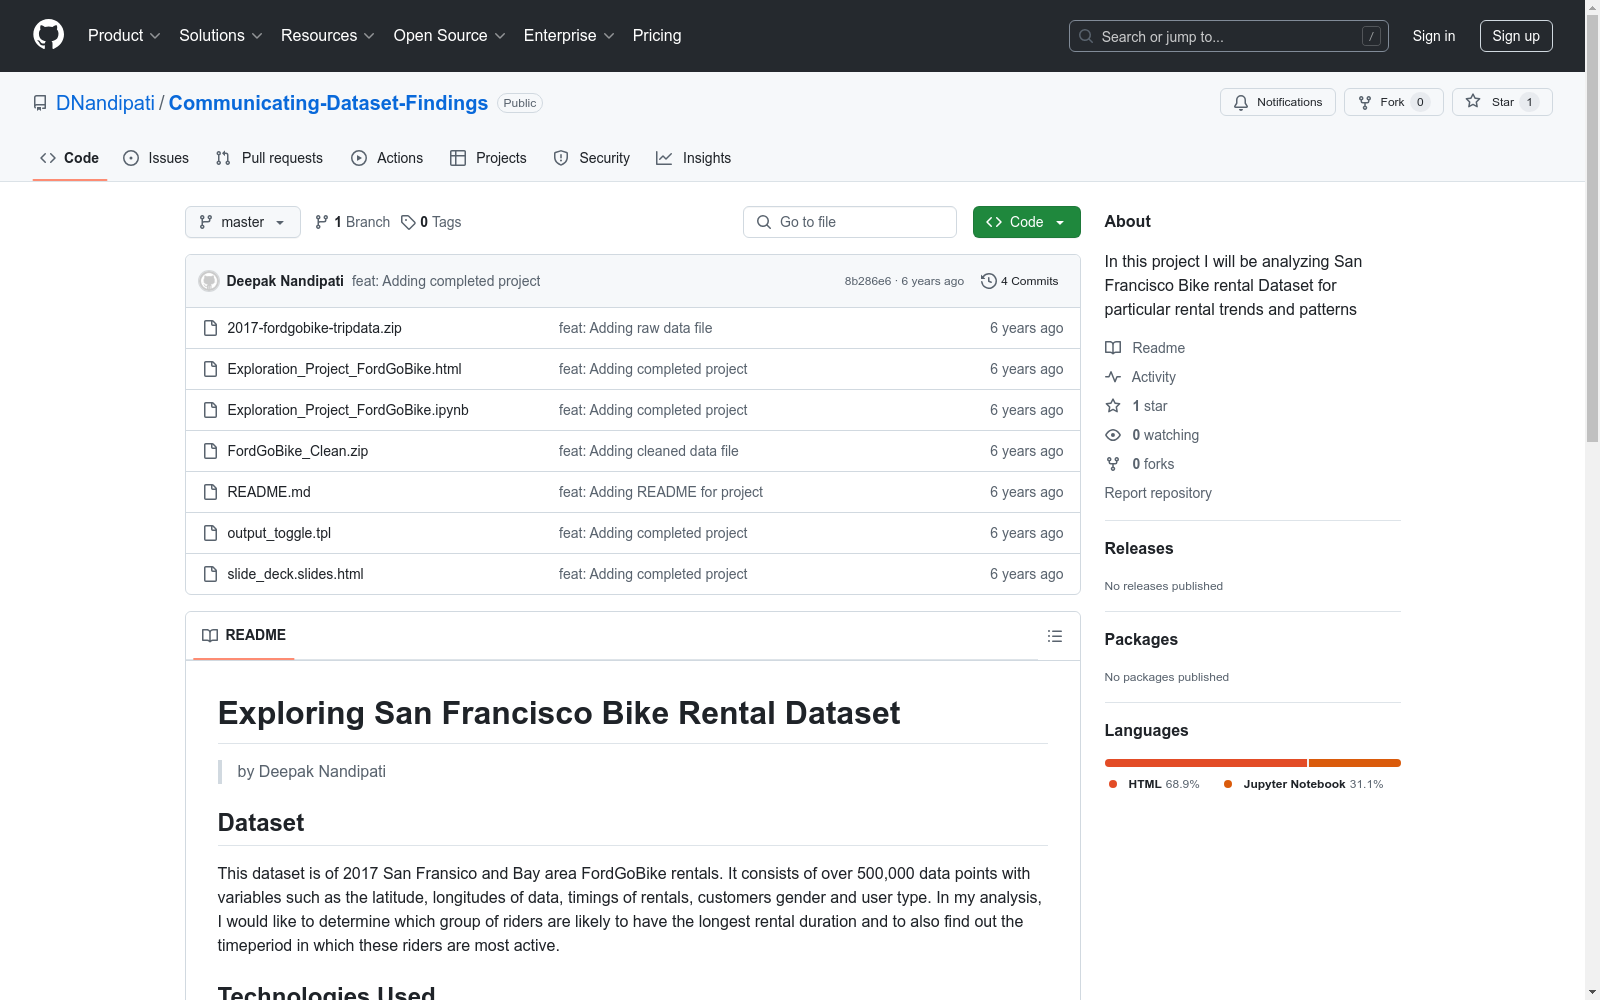The height and width of the screenshot is (1000, 1600).
Task: Select the README tab
Action: [x=244, y=635]
